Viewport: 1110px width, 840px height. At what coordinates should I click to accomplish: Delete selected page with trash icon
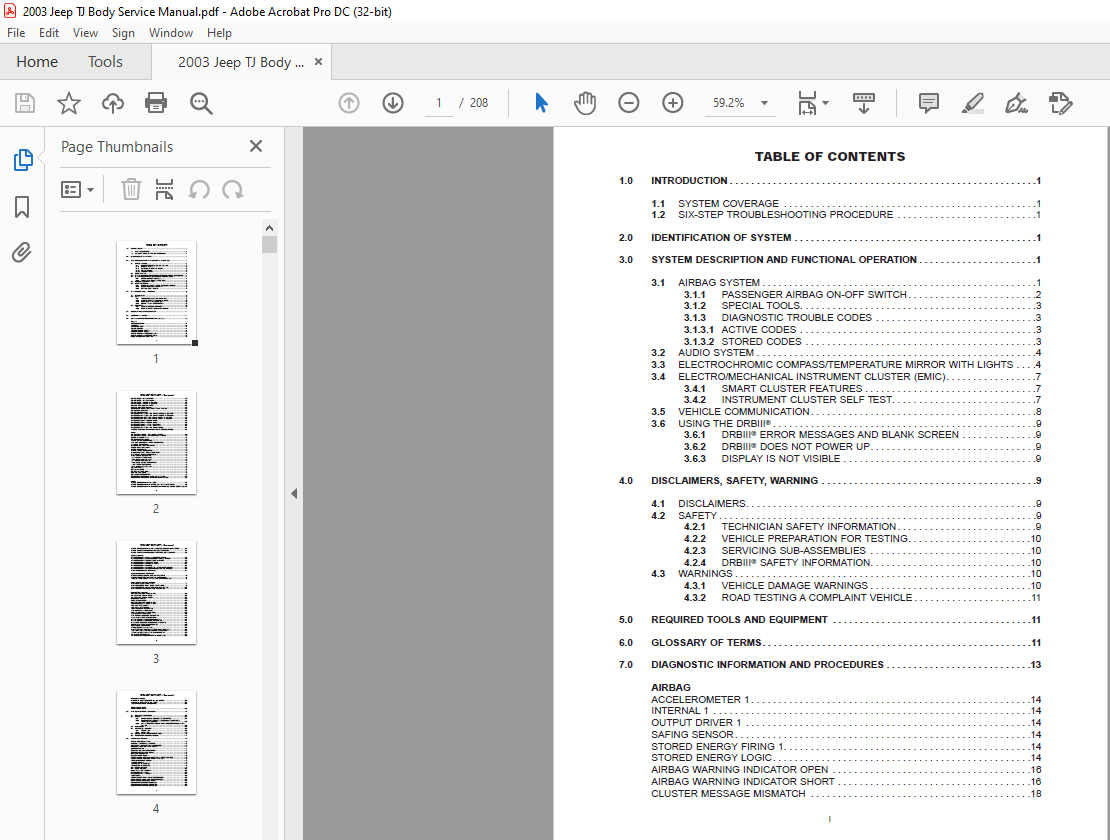pyautogui.click(x=131, y=190)
